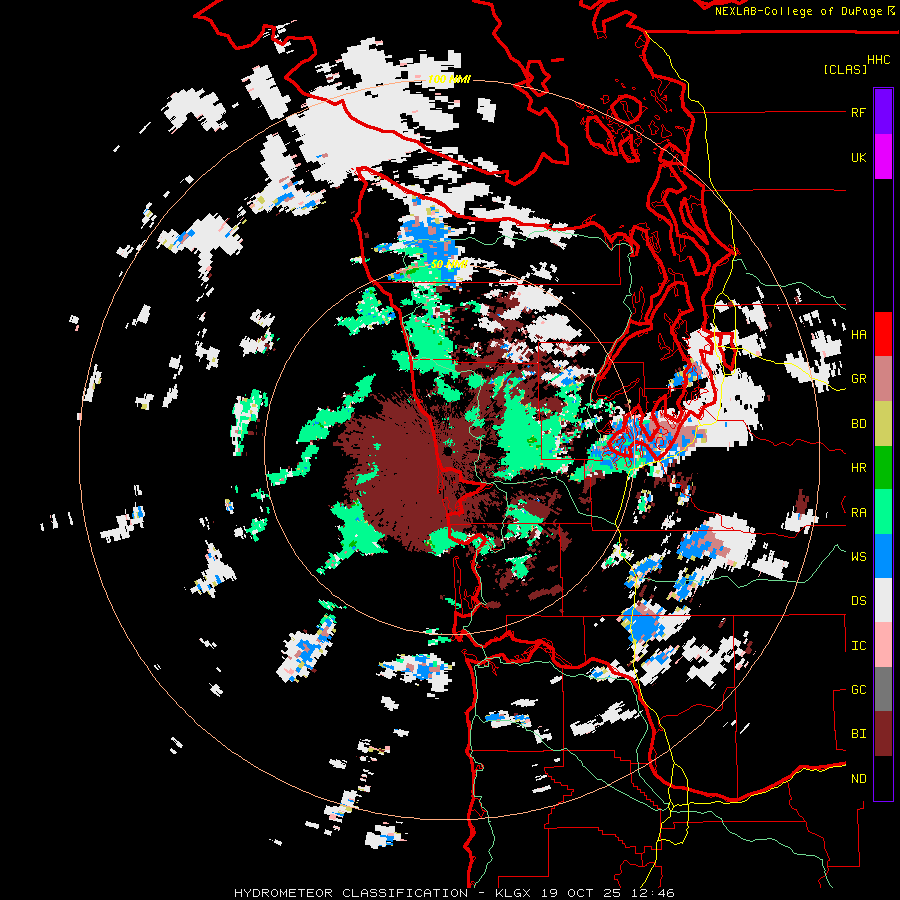900x900 pixels.
Task: Select the GC gray legend swatch
Action: tap(883, 689)
